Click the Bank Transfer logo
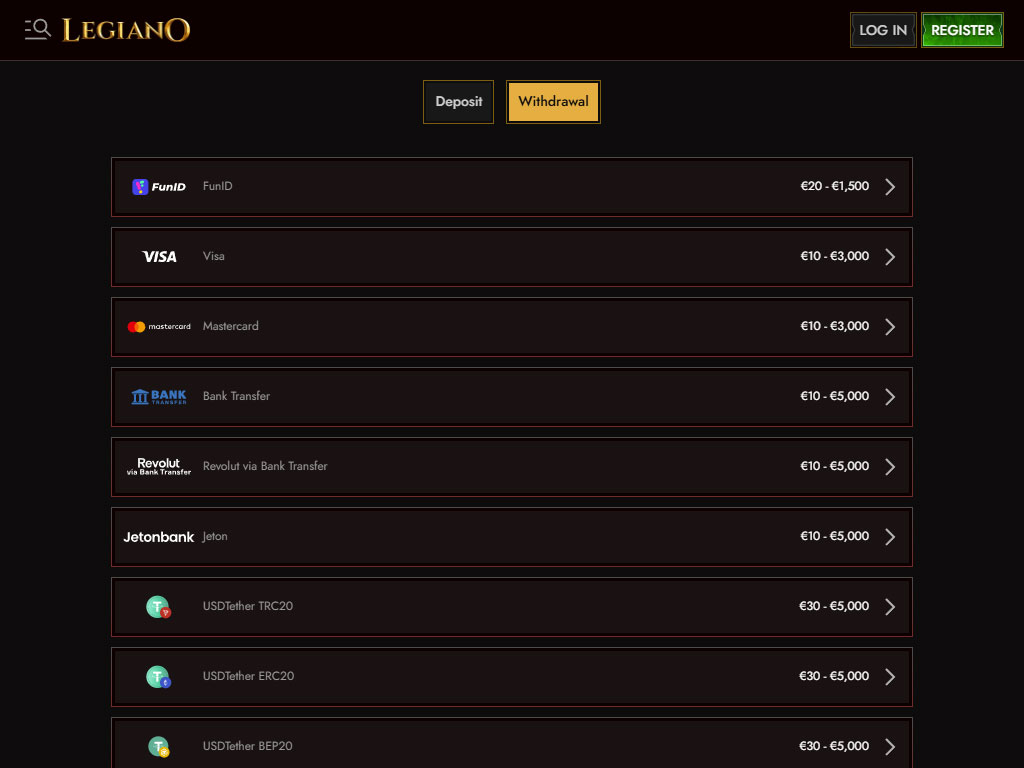Viewport: 1024px width, 768px height. [x=159, y=396]
